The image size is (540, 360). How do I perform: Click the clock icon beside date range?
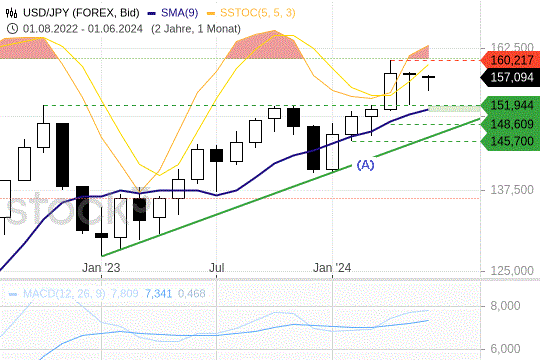pos(12,29)
